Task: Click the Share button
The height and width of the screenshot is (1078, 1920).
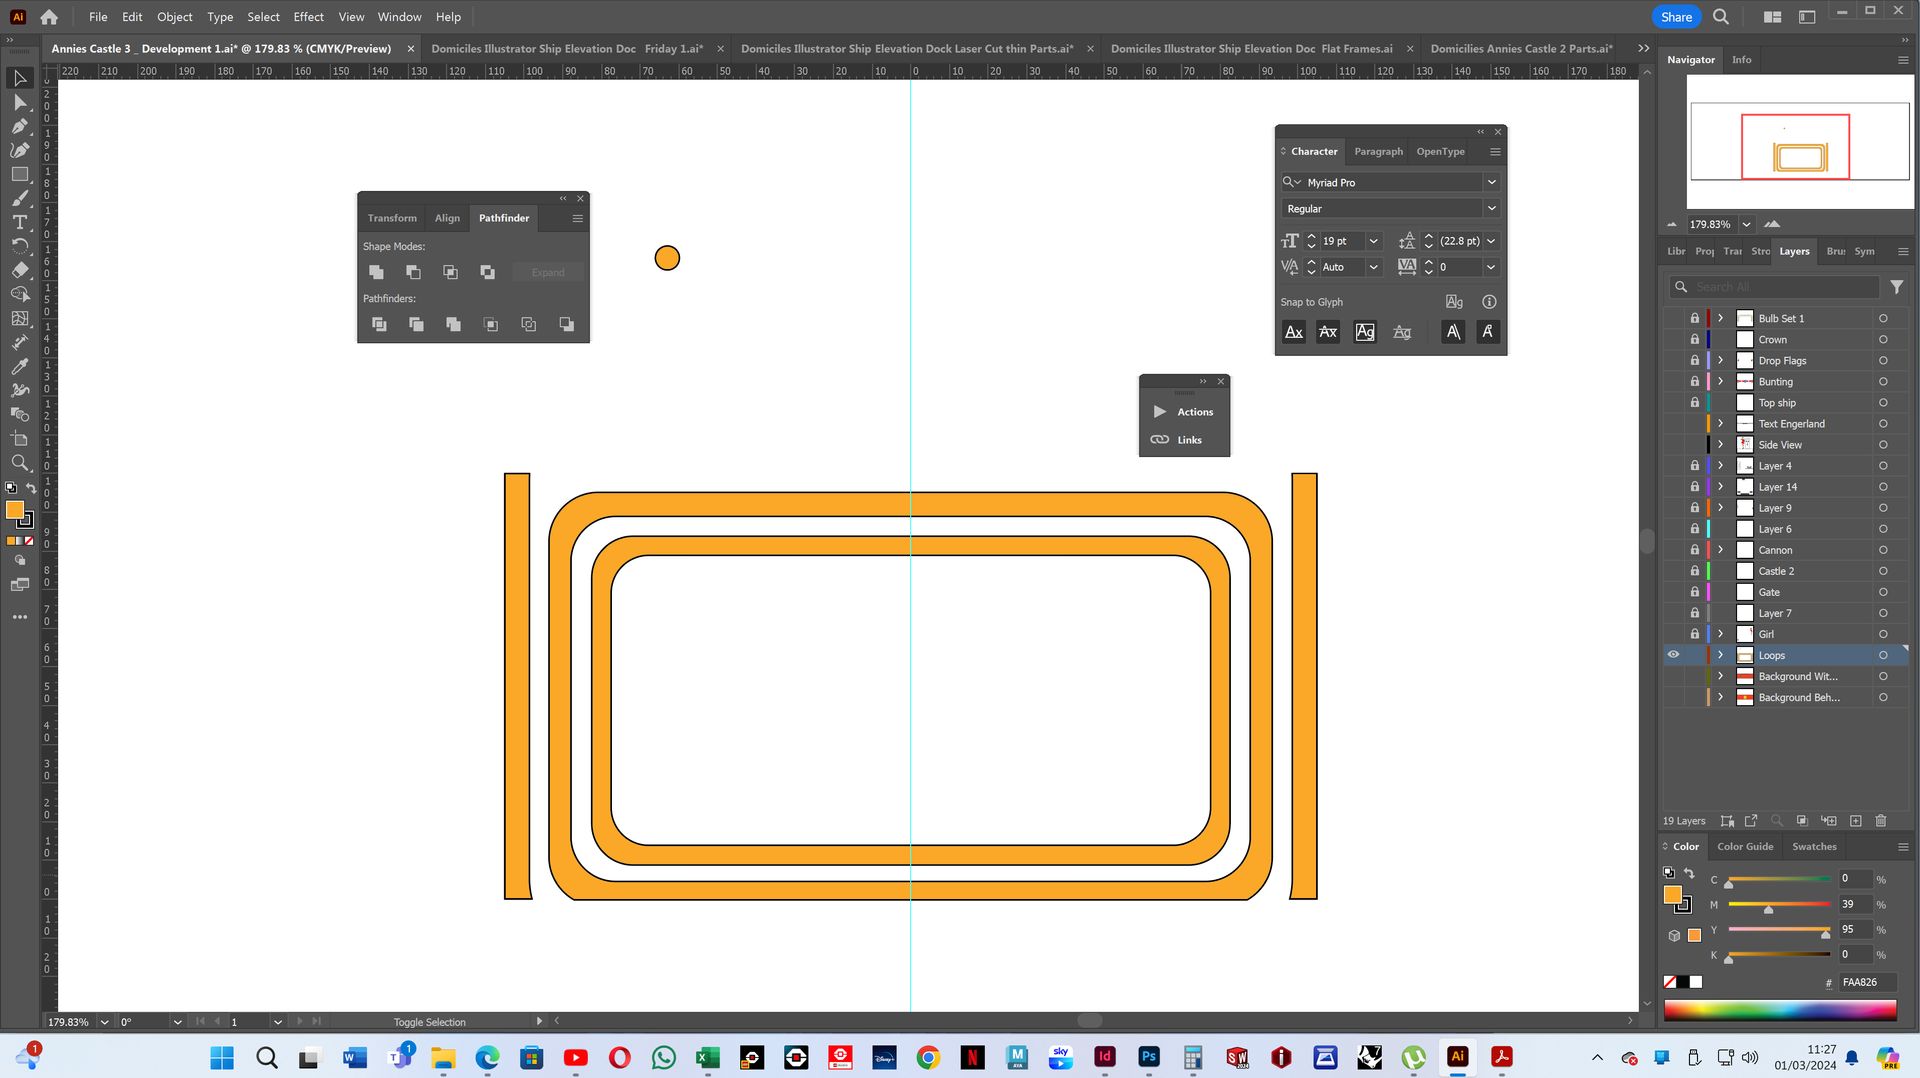Action: tap(1676, 17)
